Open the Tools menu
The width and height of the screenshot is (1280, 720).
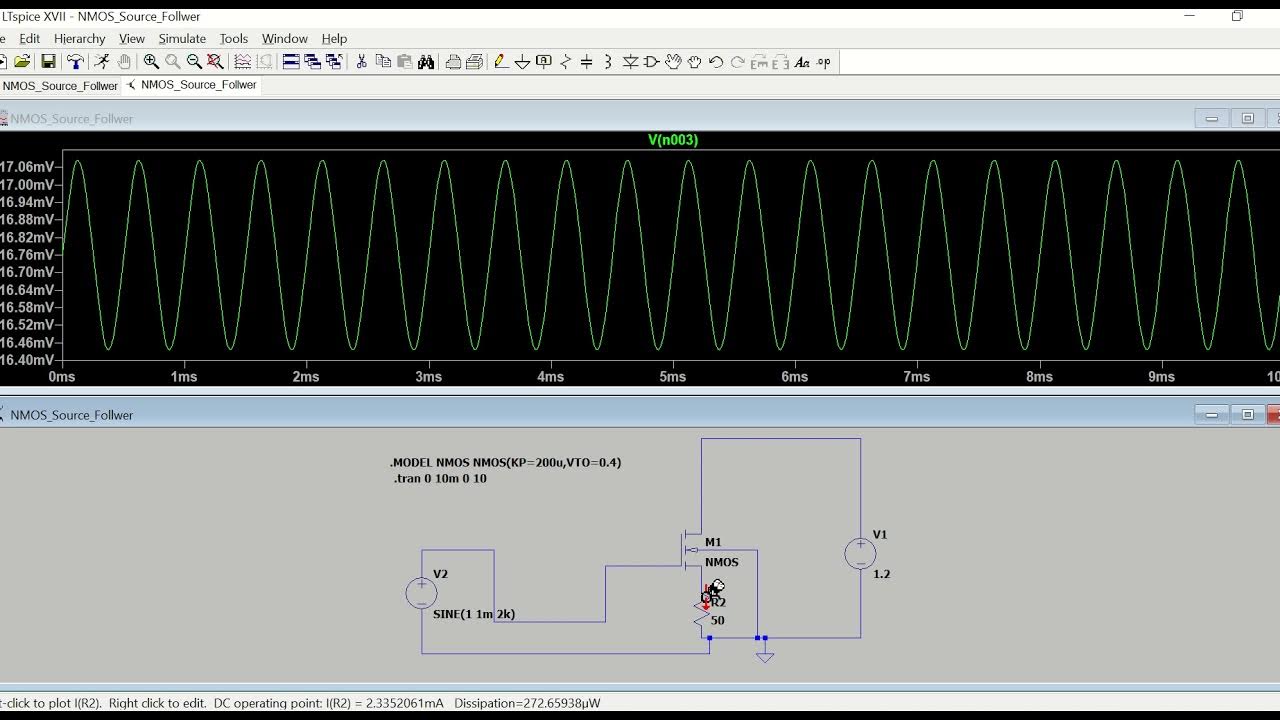(x=233, y=38)
